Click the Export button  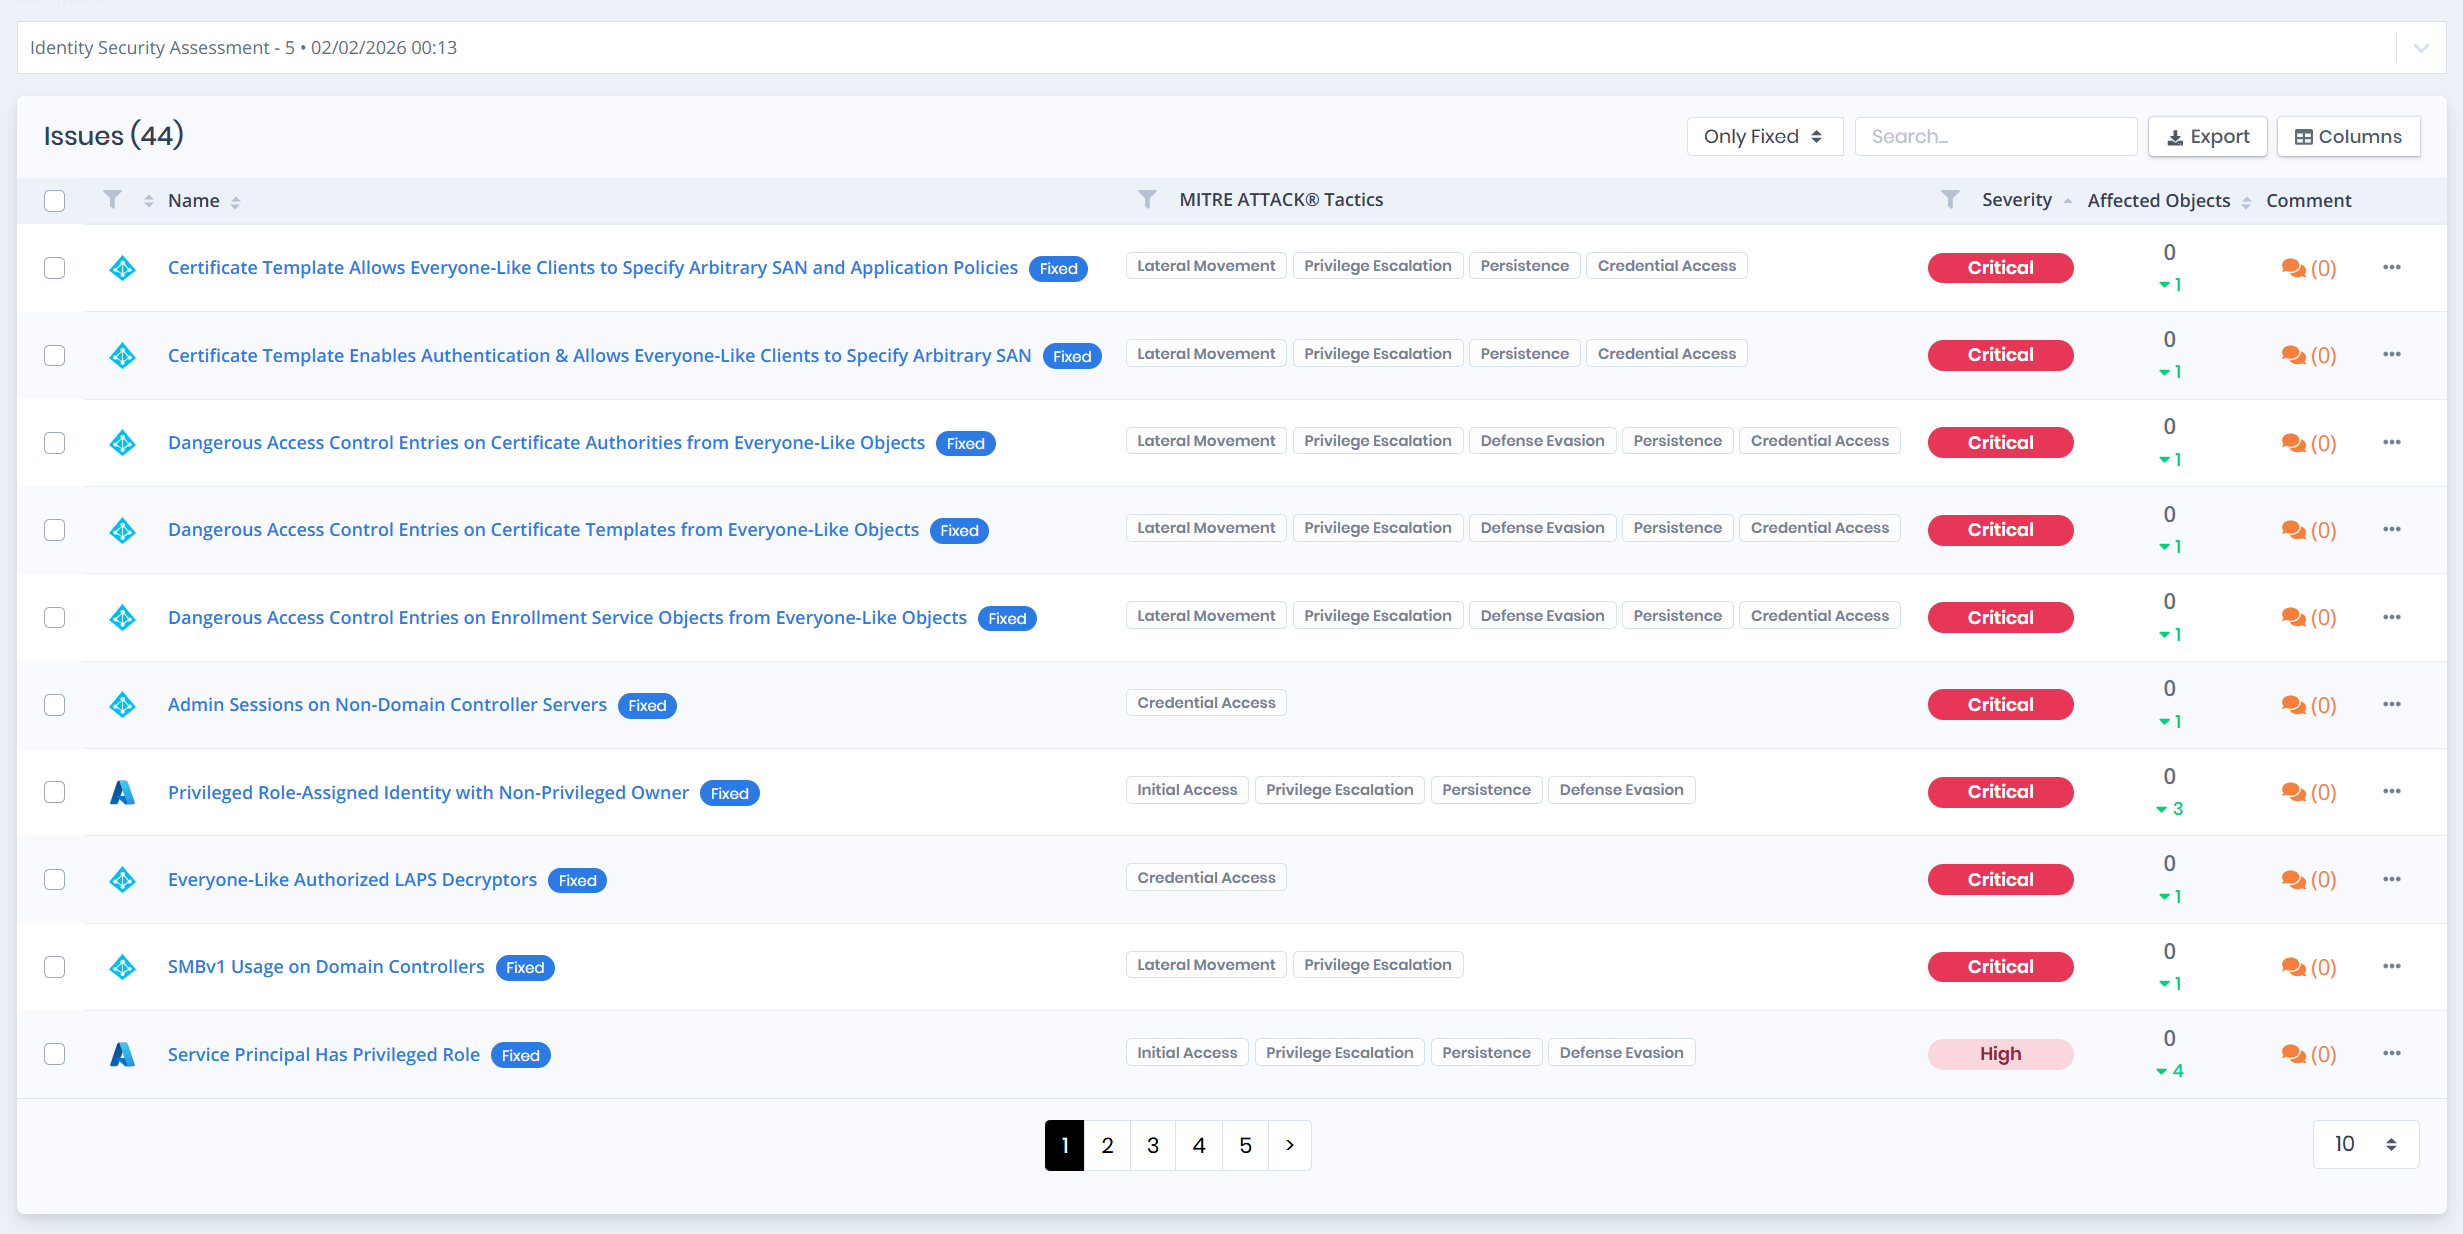point(2207,137)
